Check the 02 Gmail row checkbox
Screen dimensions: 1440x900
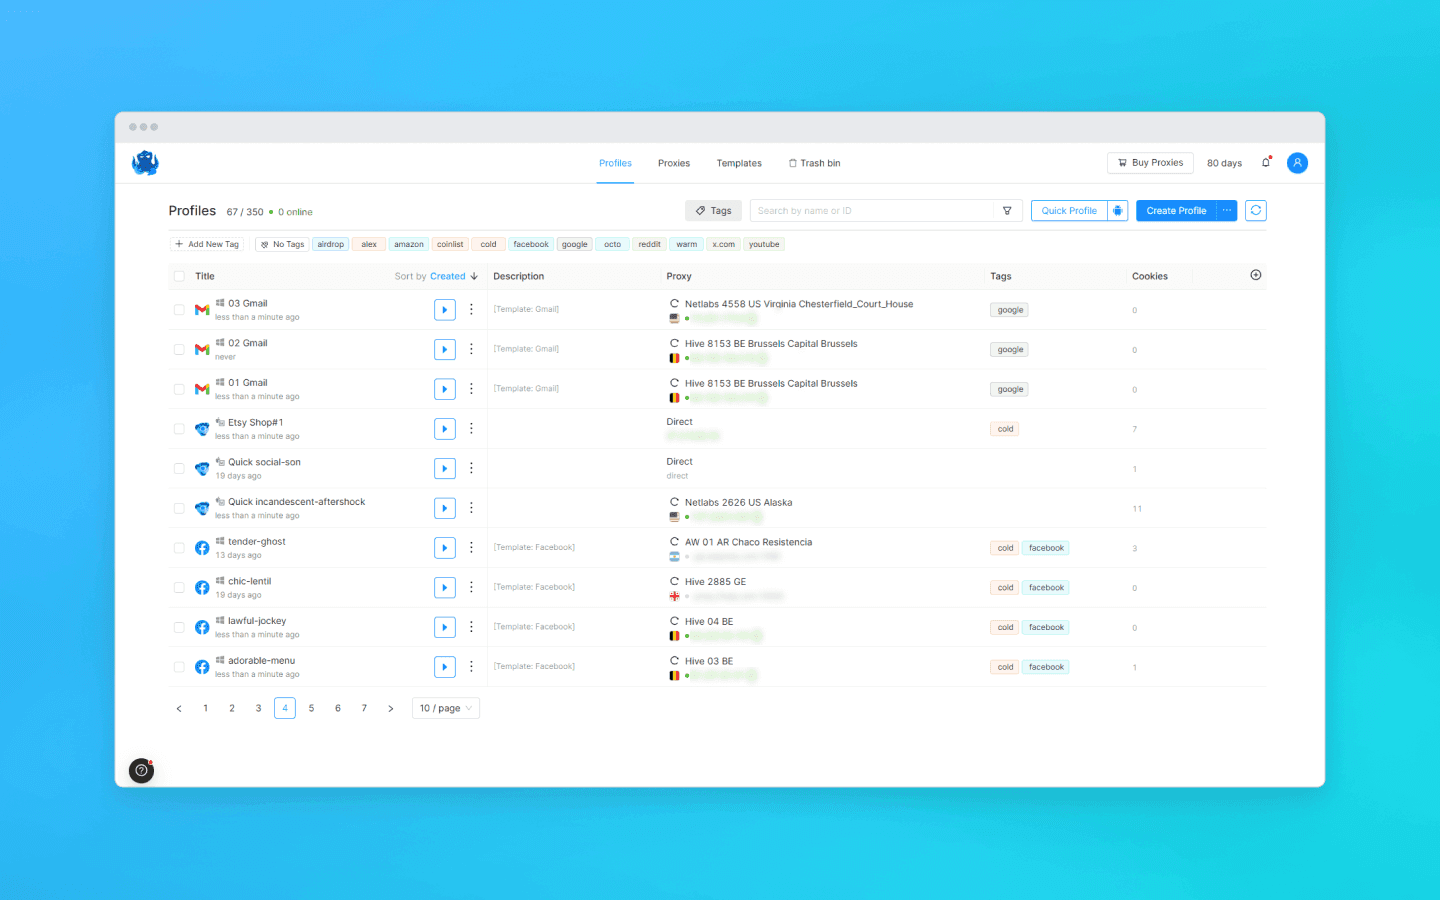[x=179, y=350]
